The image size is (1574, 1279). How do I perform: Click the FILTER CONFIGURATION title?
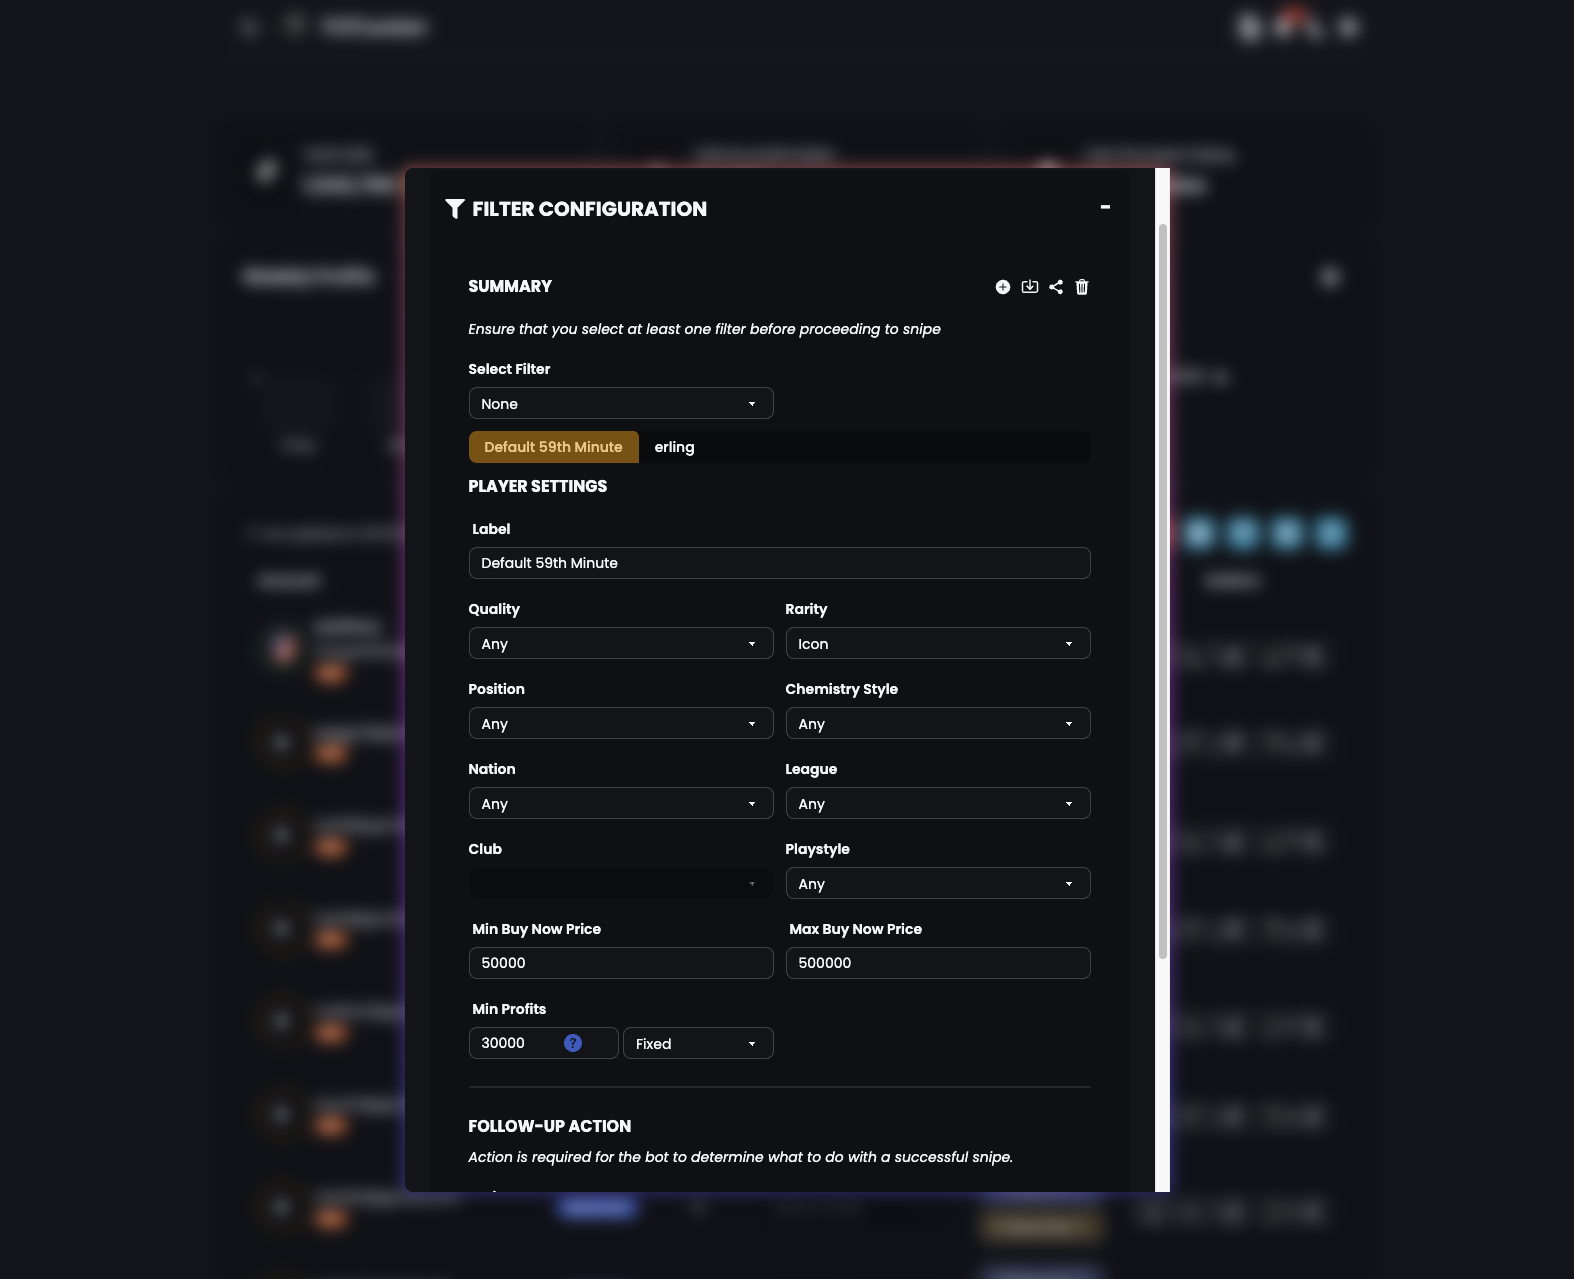(x=590, y=208)
